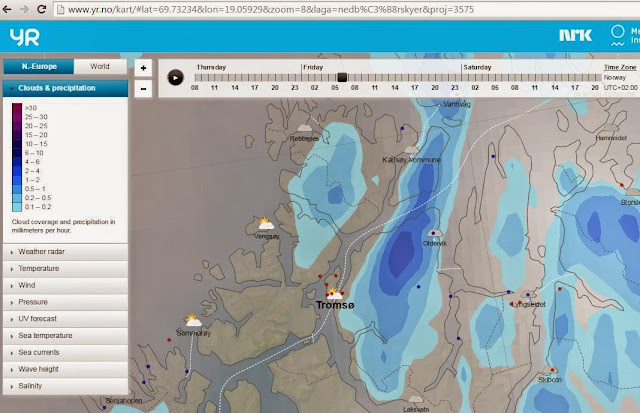The height and width of the screenshot is (413, 640).
Task: Zoom in the map with the plus button
Action: (143, 68)
